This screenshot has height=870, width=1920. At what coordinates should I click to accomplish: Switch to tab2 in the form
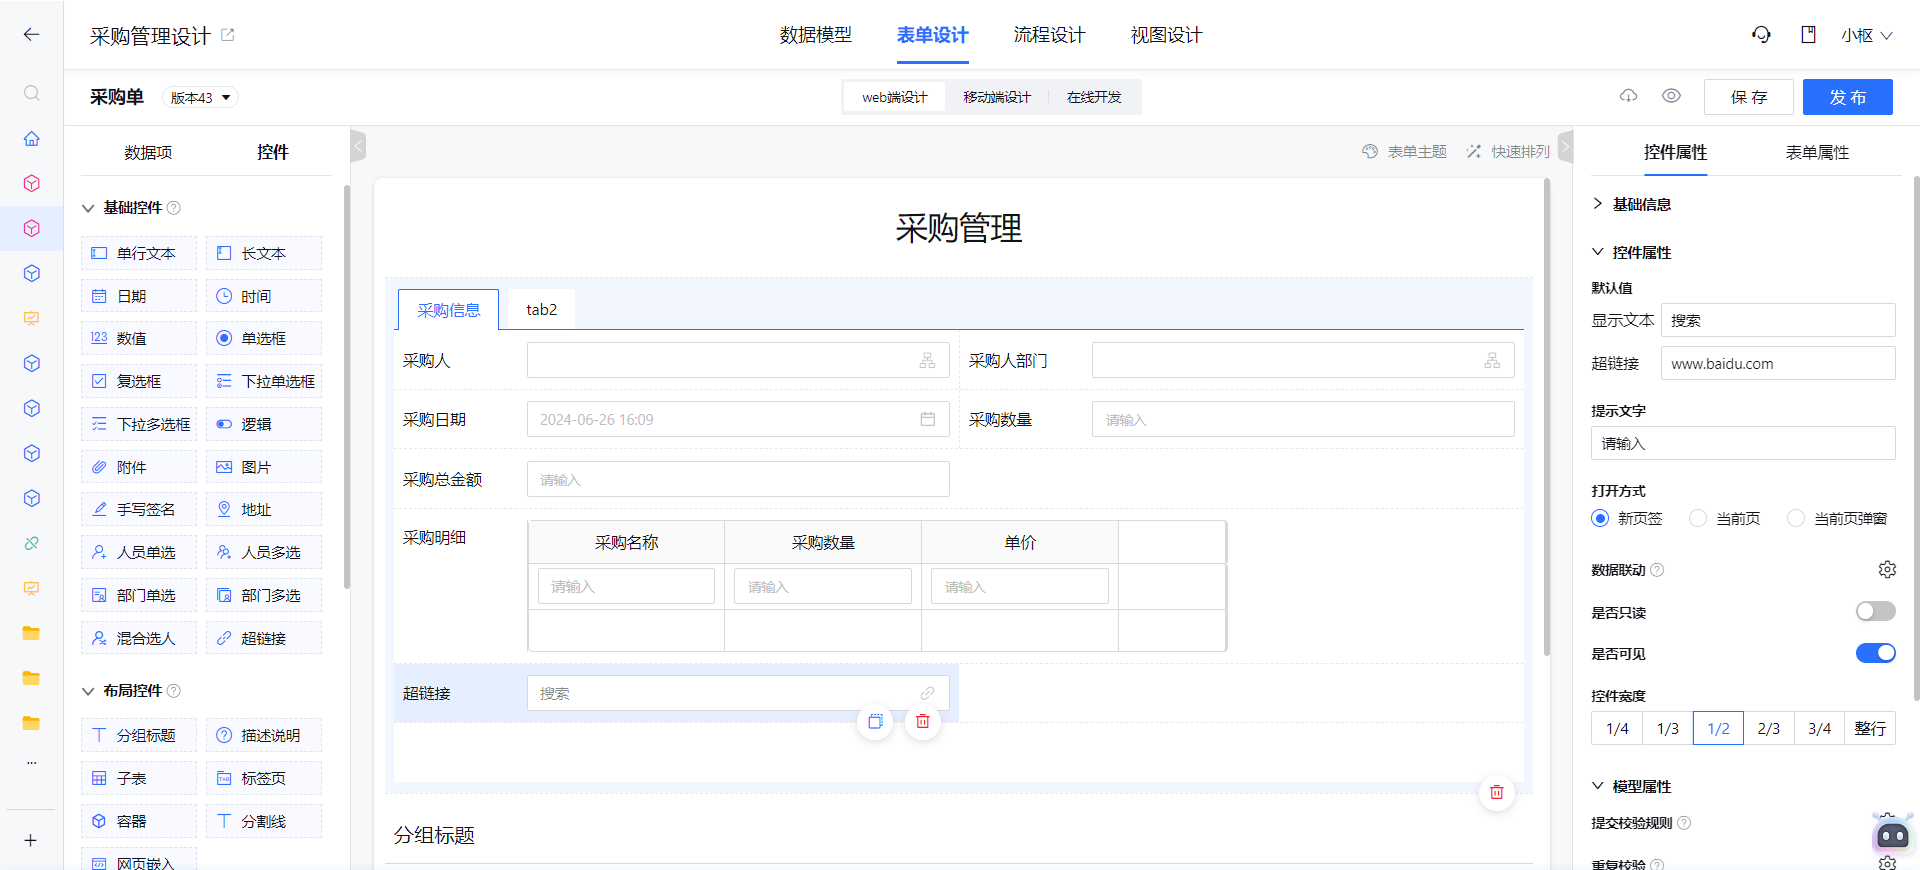tap(542, 309)
